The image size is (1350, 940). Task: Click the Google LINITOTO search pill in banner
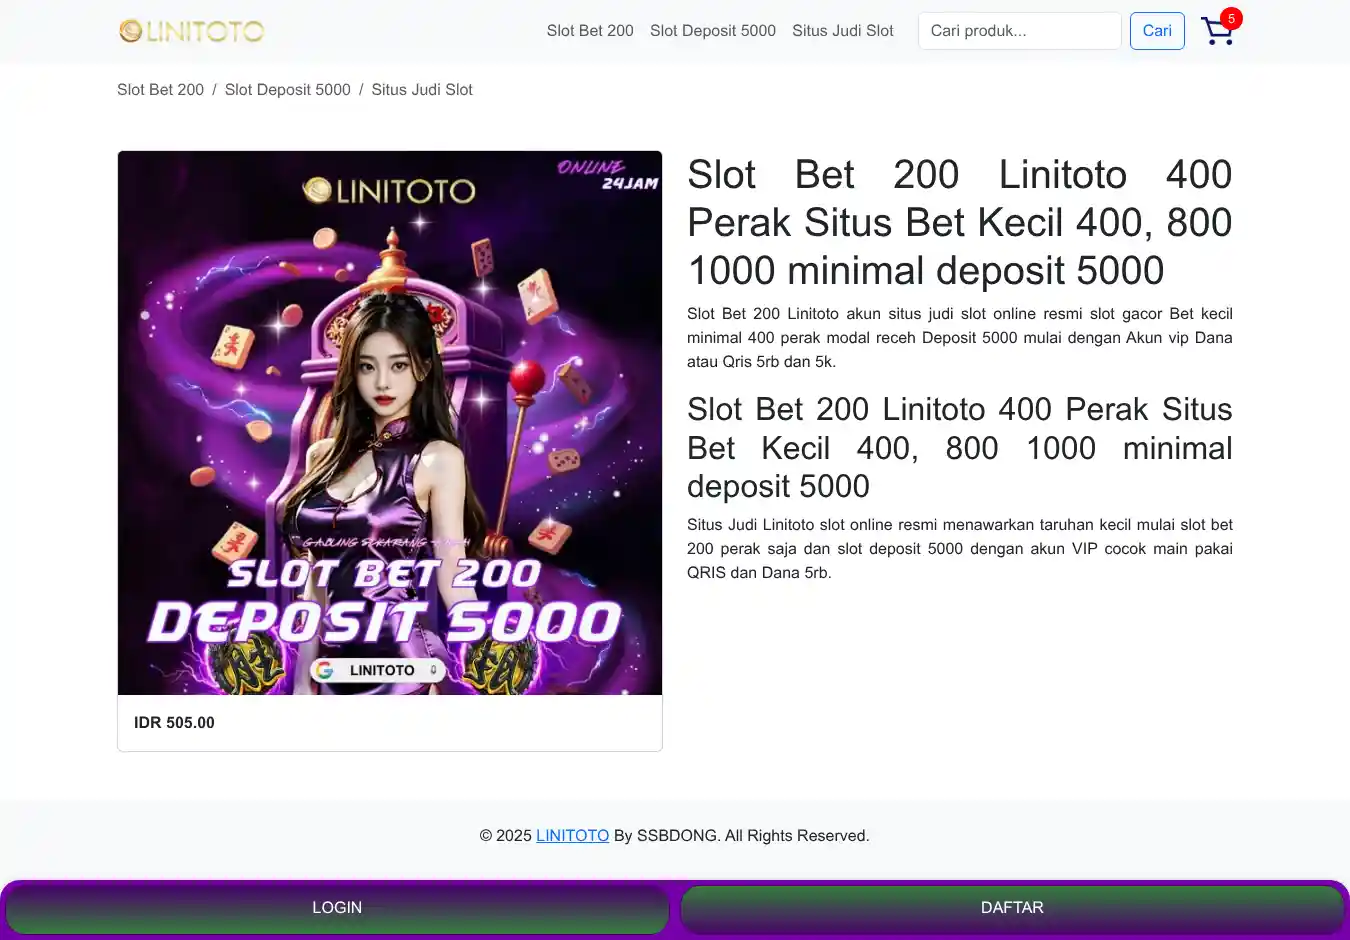point(377,670)
